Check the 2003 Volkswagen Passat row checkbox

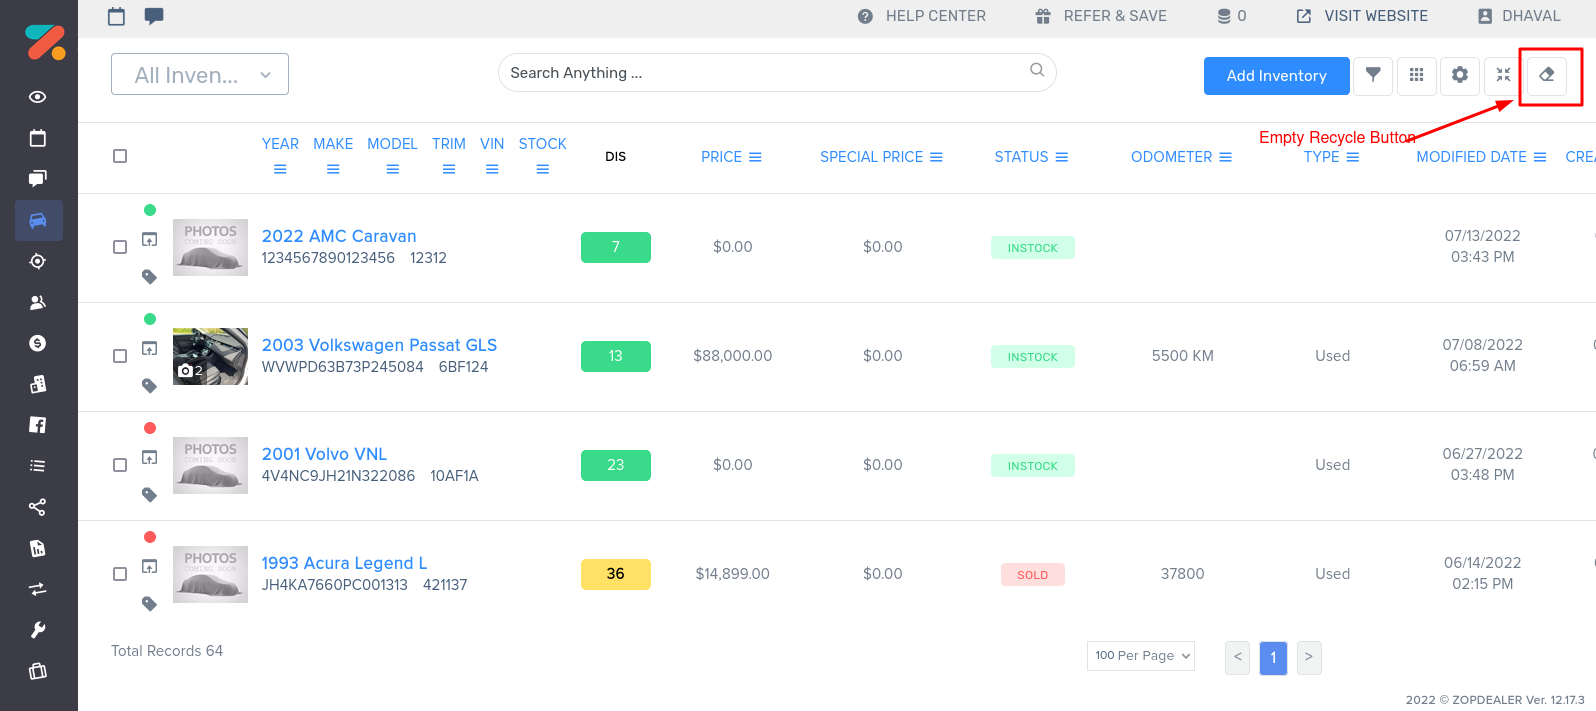coord(120,356)
